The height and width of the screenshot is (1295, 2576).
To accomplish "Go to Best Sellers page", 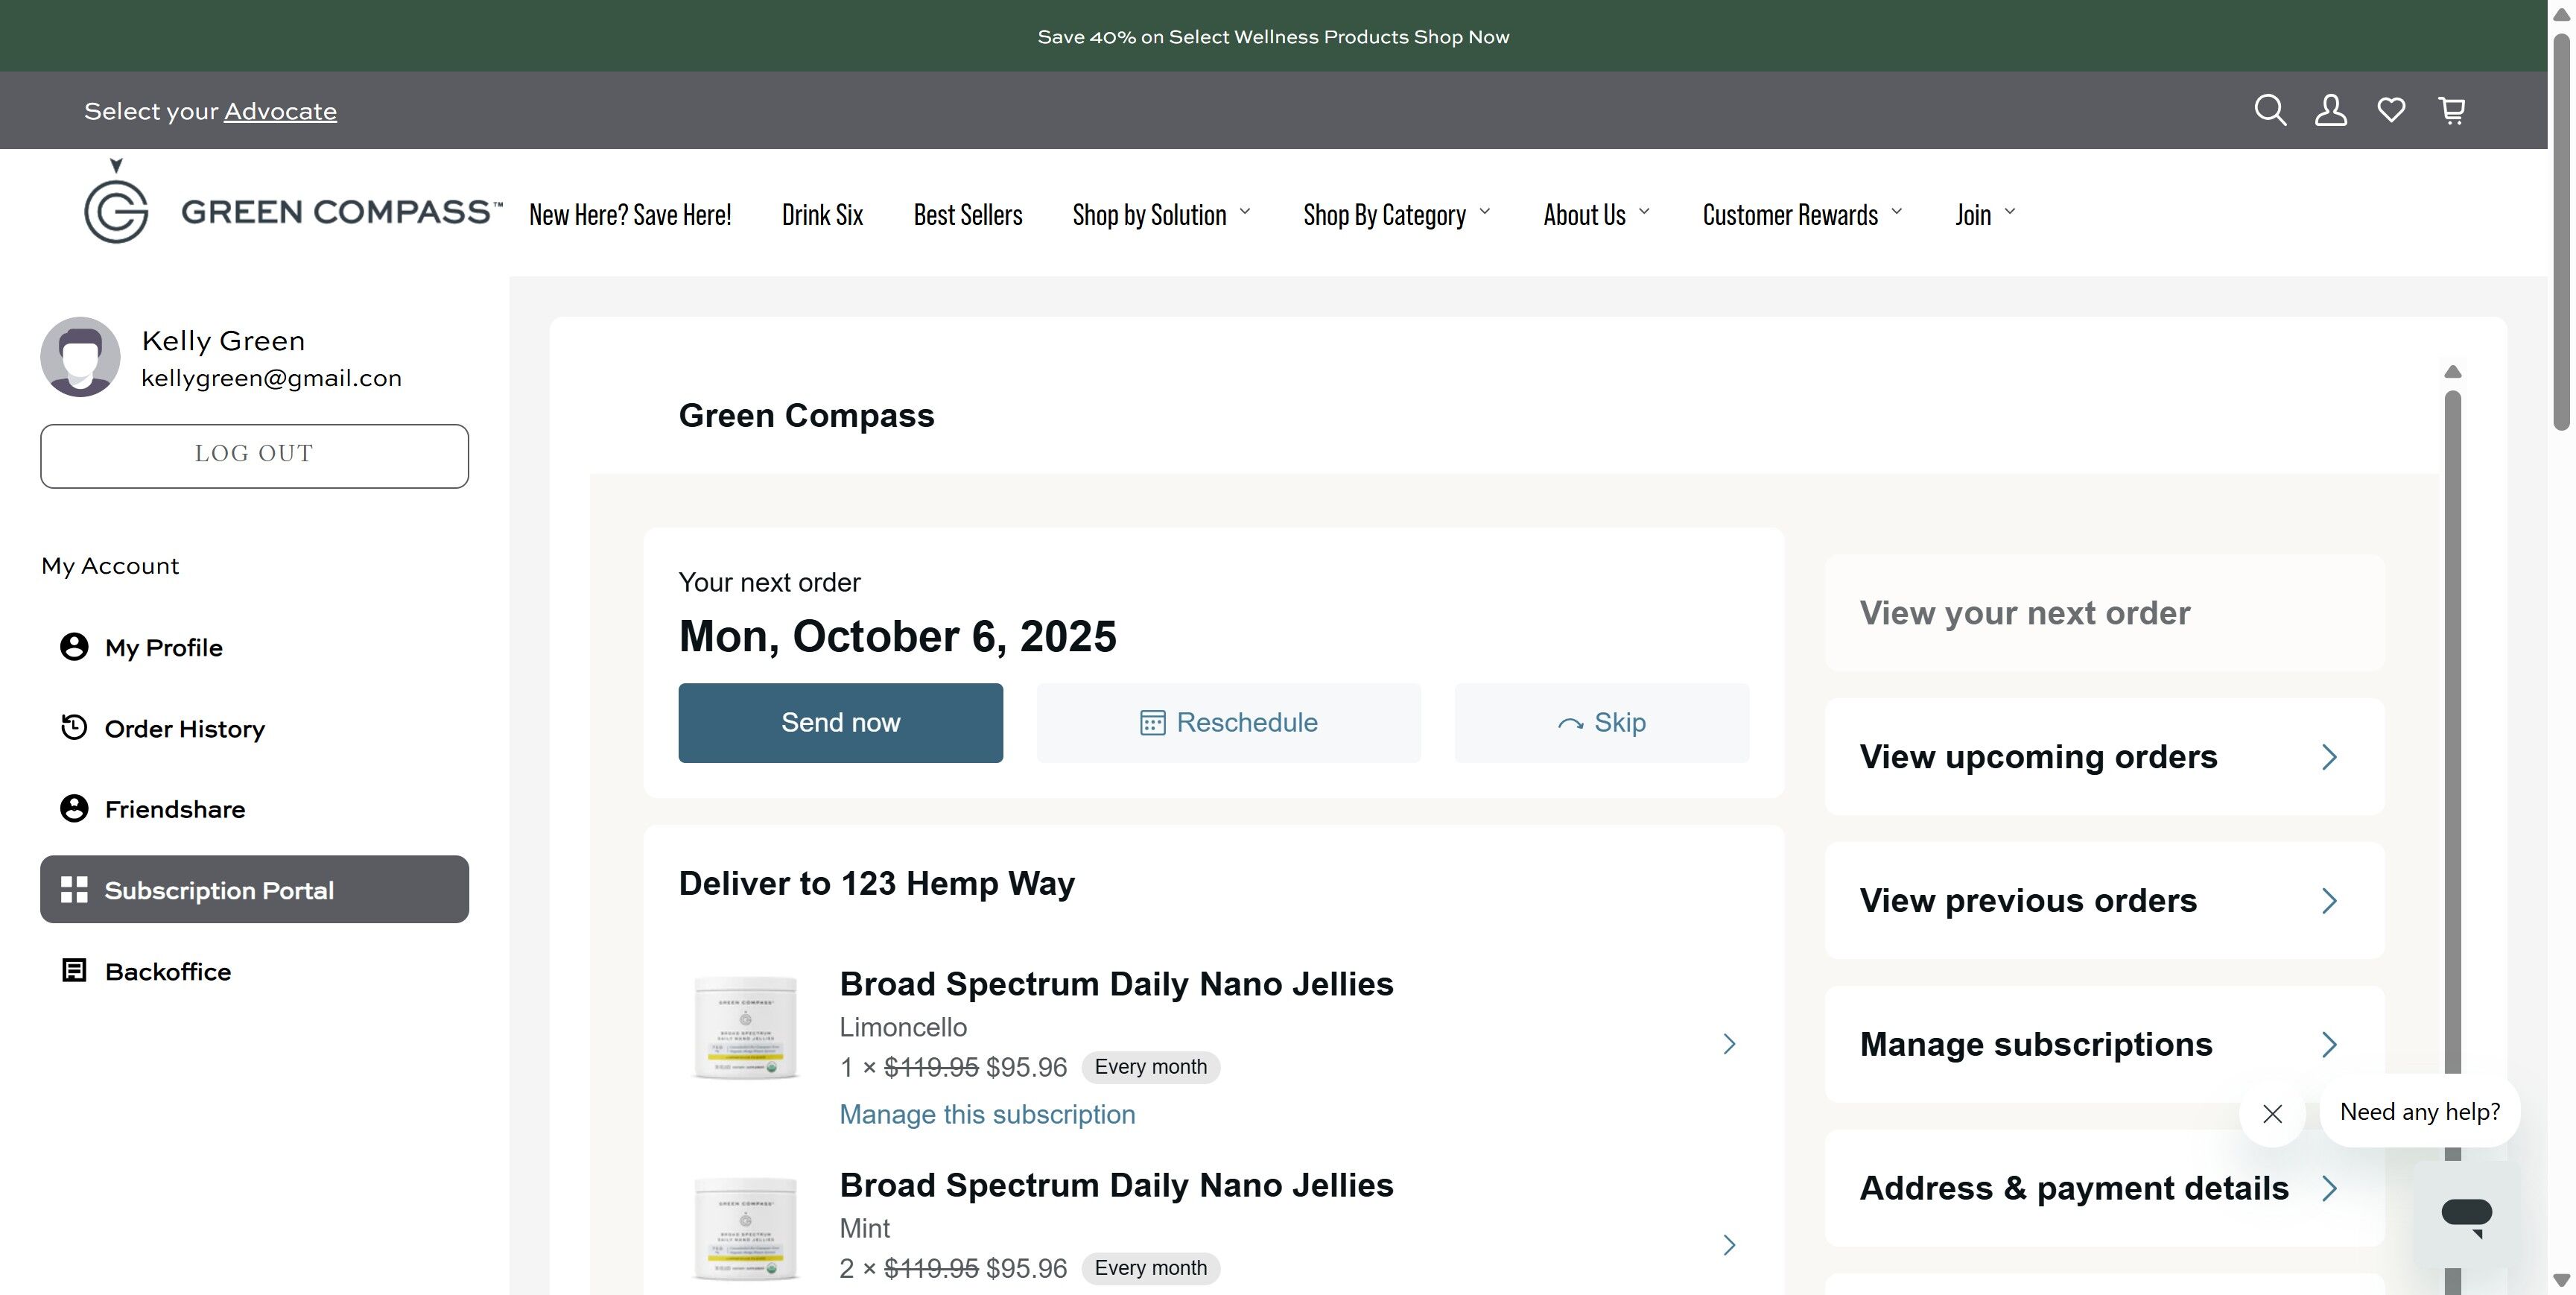I will coord(967,215).
